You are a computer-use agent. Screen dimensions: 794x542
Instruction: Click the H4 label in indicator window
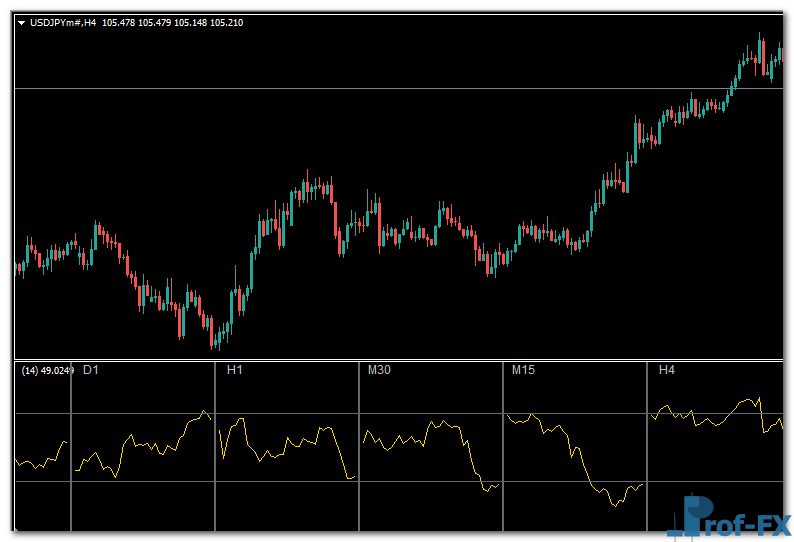[666, 370]
